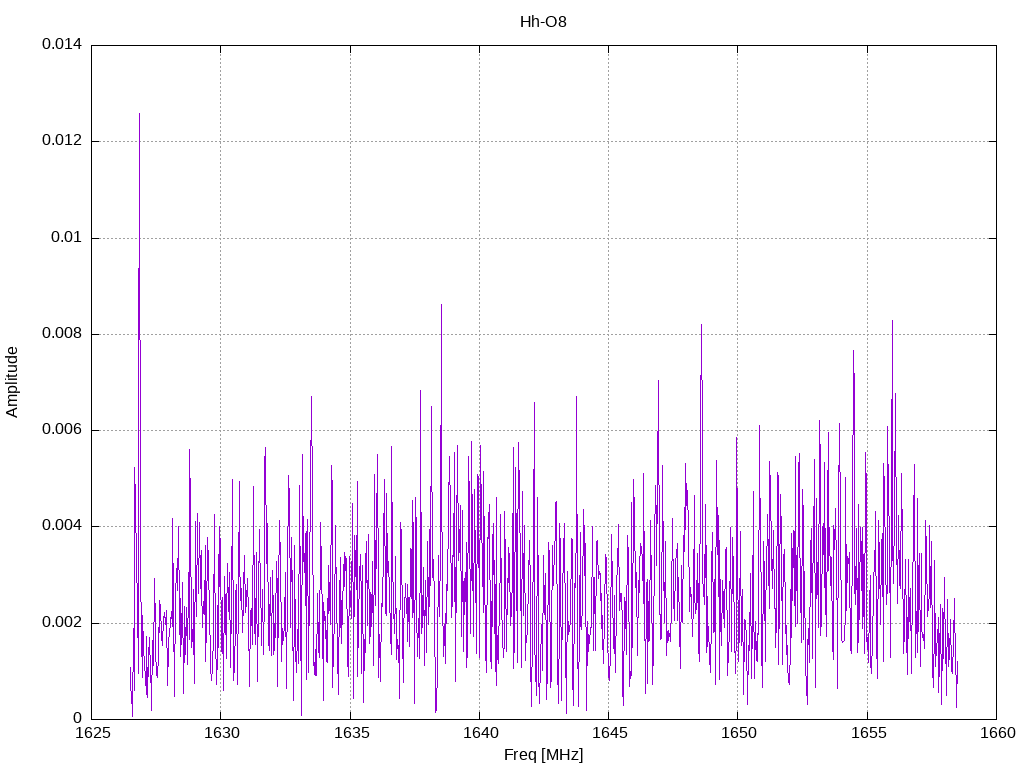Select the Amplitude y-axis label

click(12, 382)
